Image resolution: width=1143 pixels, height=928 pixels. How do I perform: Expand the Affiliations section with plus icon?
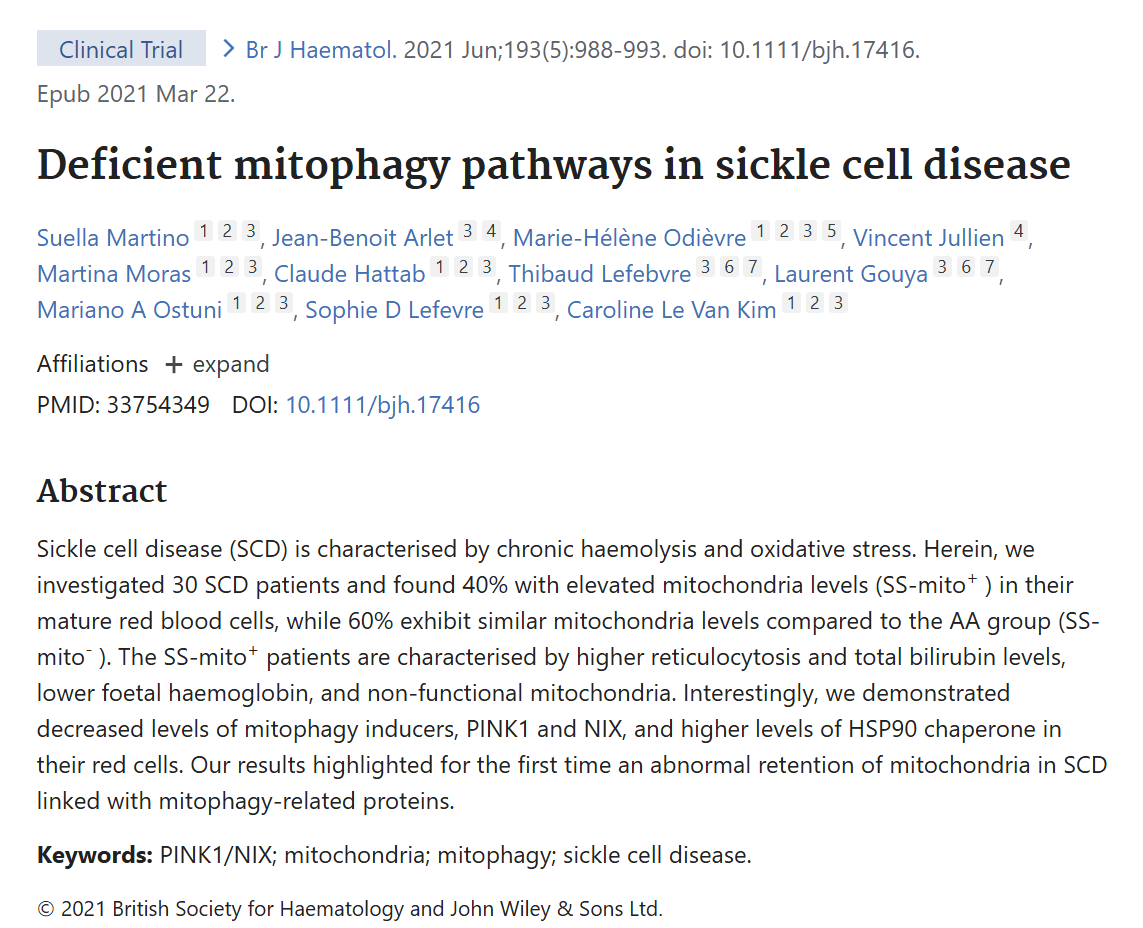pos(217,364)
